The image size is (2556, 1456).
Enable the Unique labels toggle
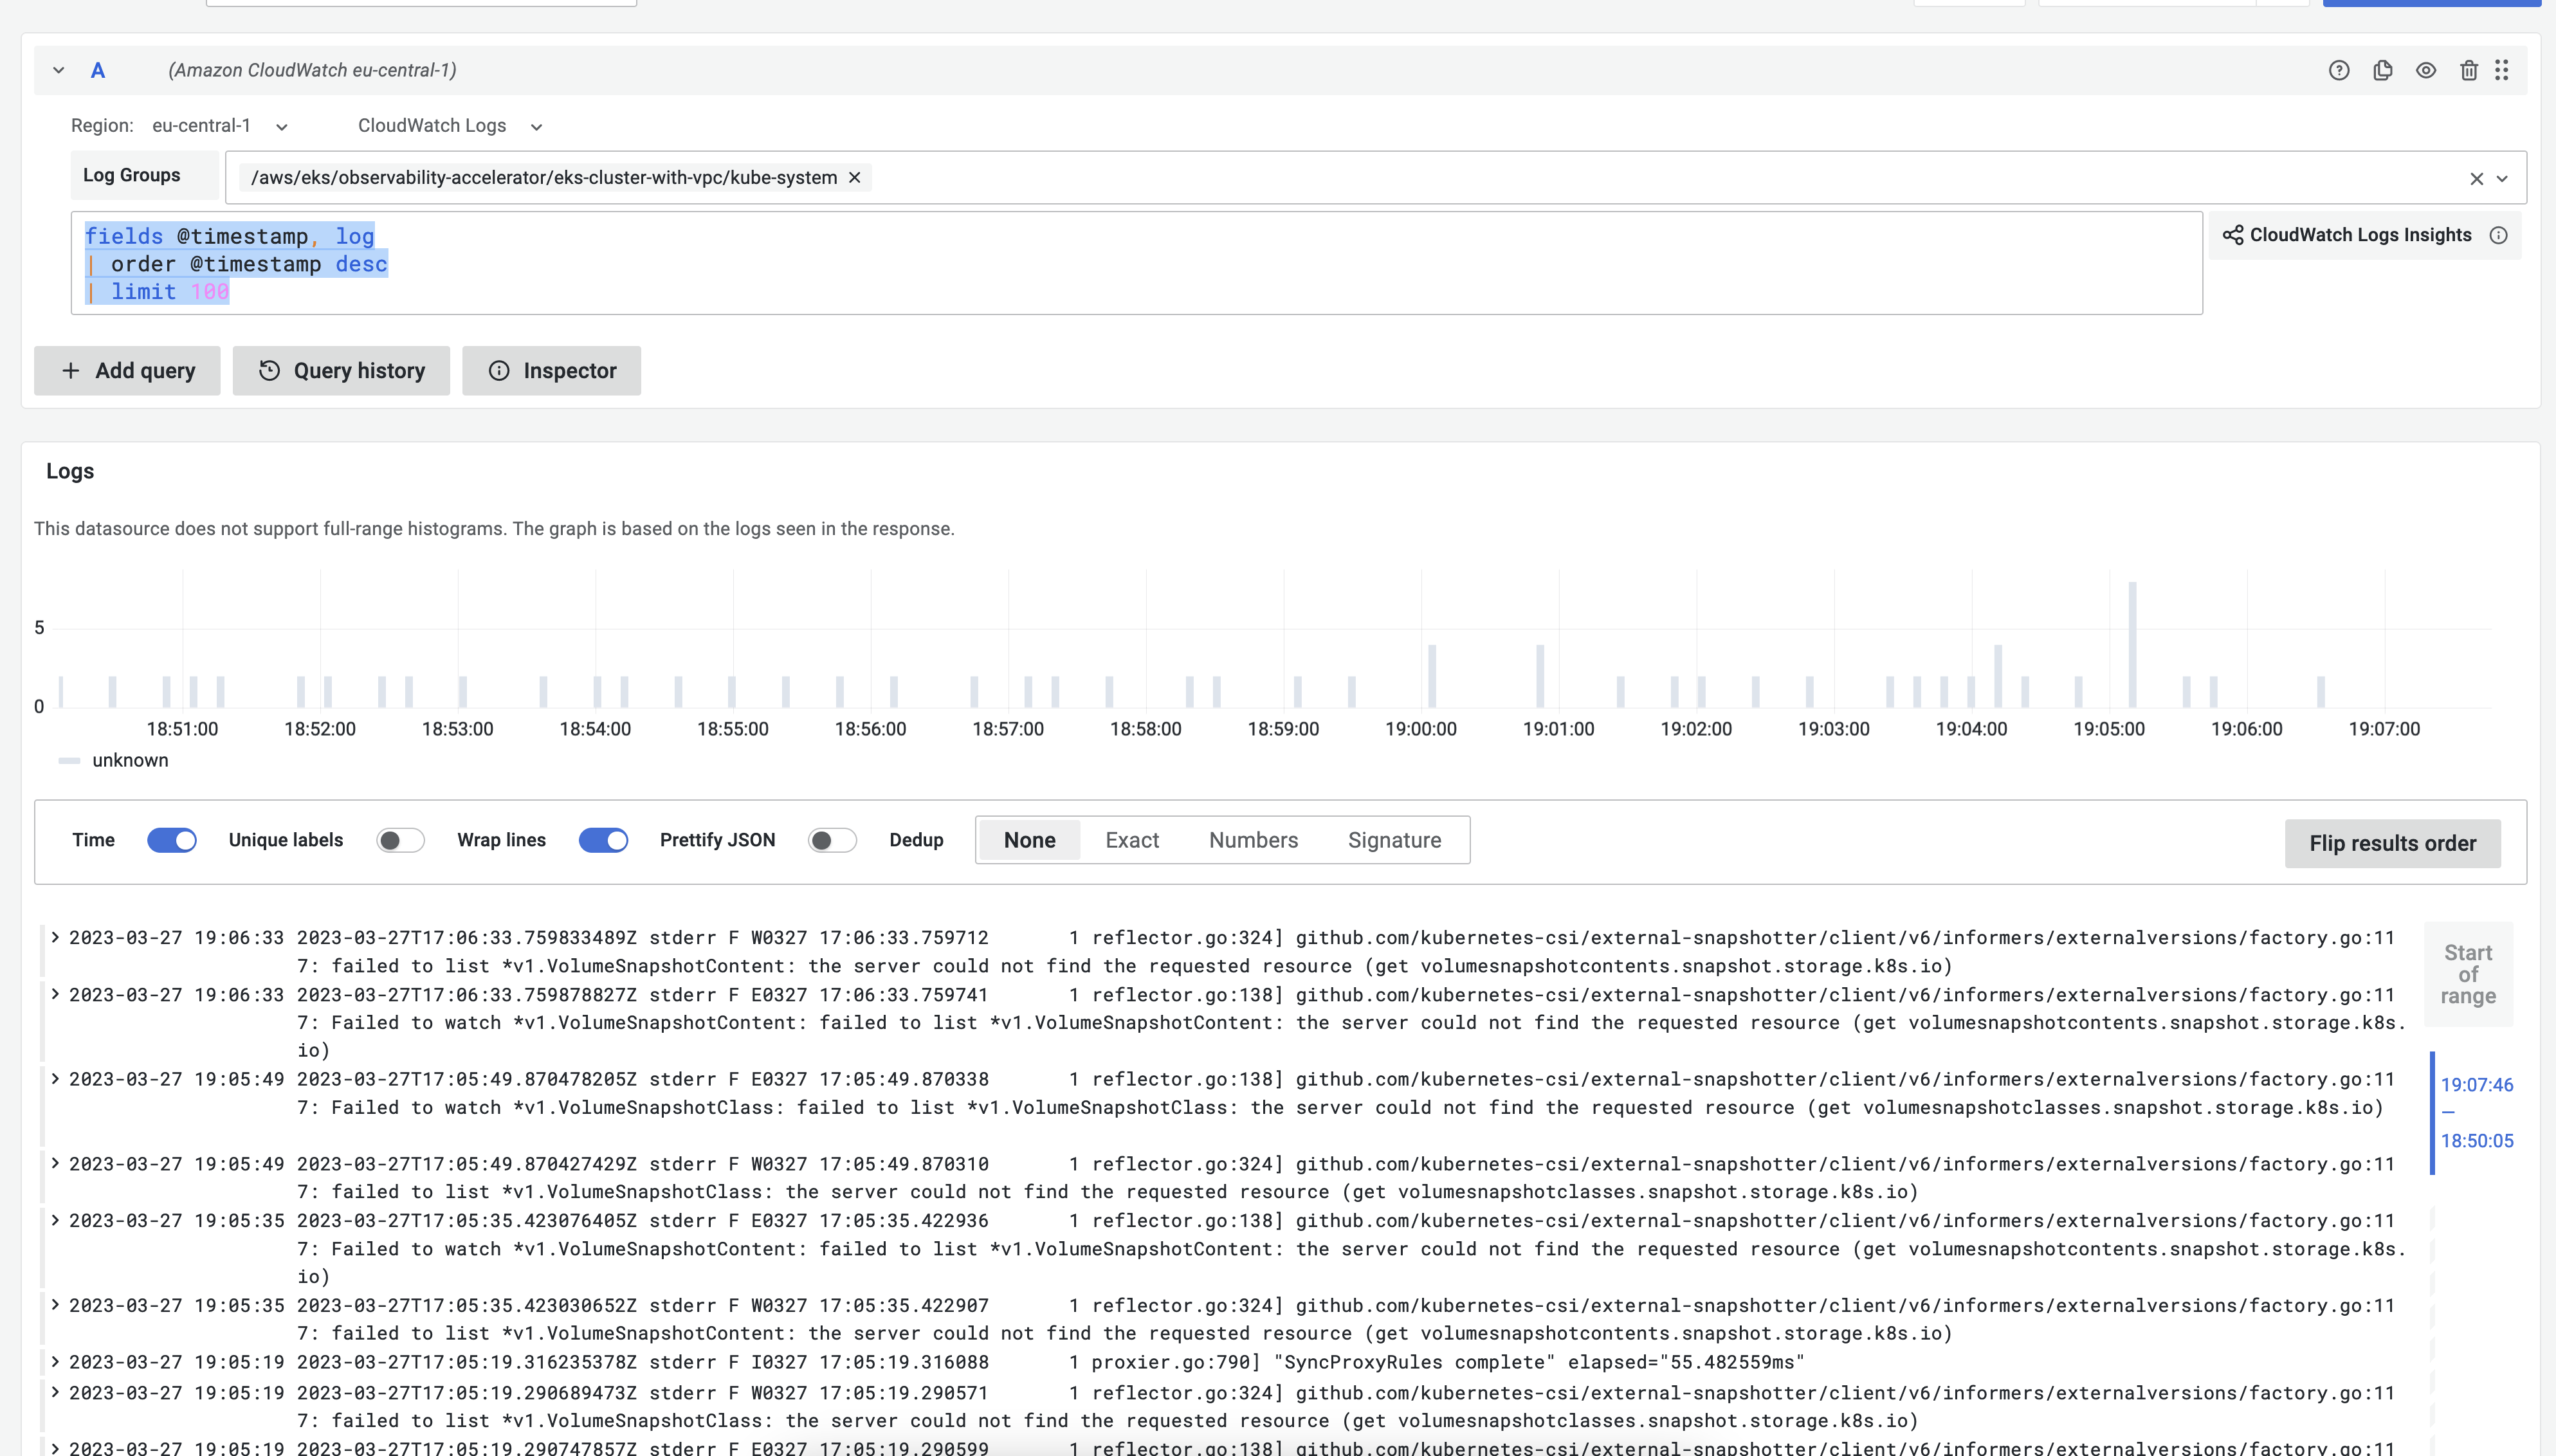[x=400, y=840]
